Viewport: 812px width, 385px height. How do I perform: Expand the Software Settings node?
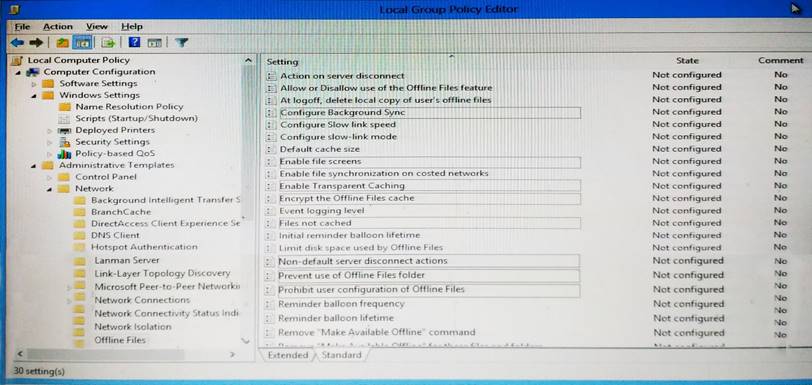coord(34,83)
